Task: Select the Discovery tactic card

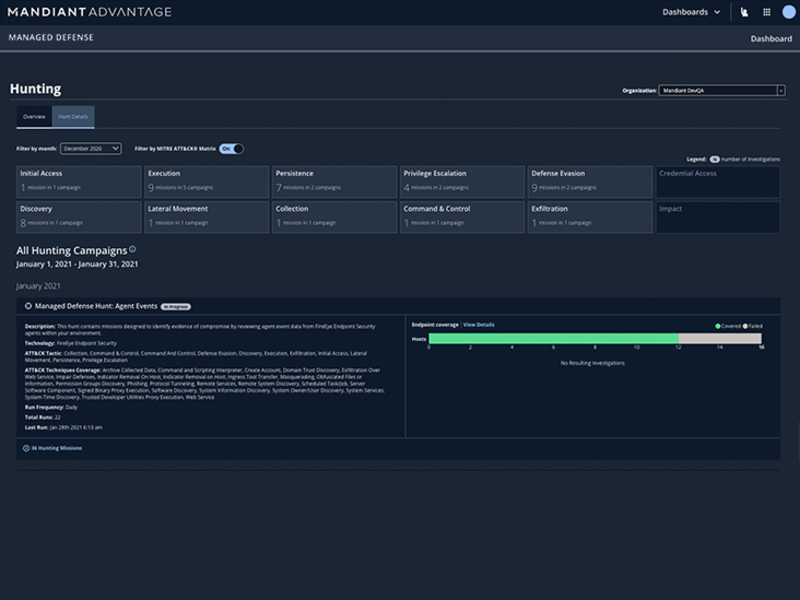Action: (79, 217)
